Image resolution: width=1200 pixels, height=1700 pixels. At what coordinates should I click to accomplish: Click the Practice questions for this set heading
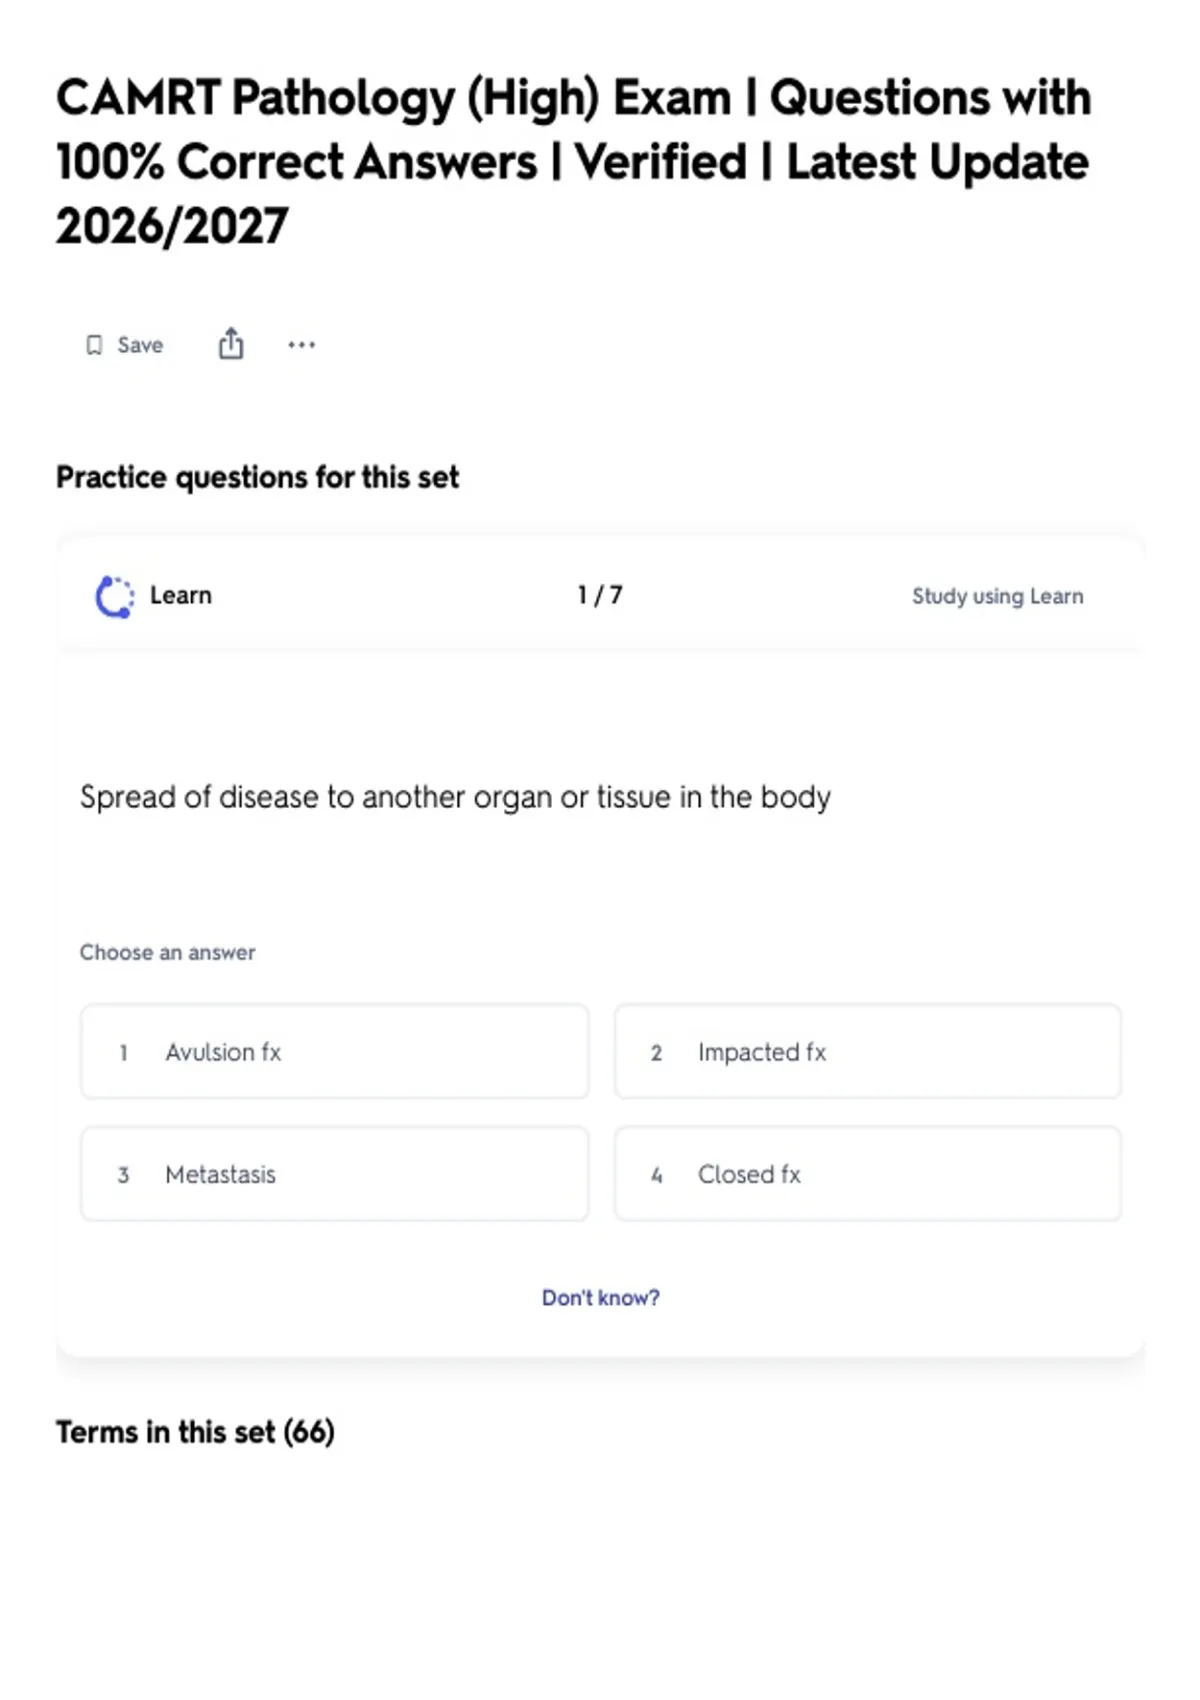pyautogui.click(x=257, y=478)
